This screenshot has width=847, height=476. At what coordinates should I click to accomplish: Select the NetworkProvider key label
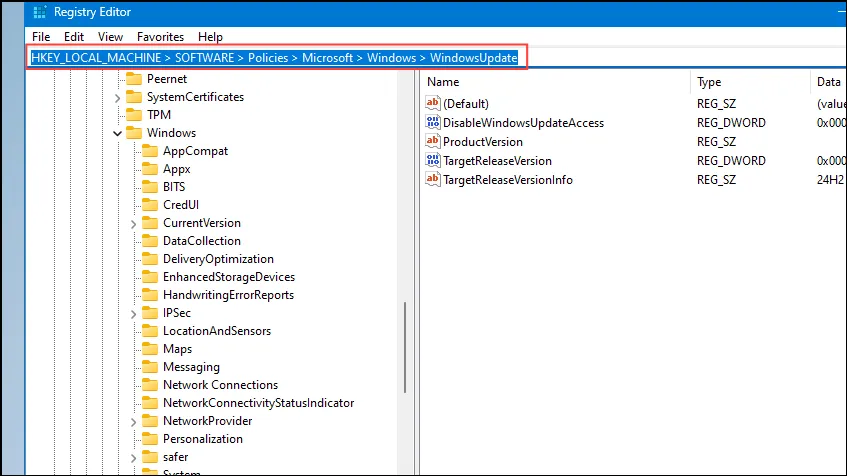[207, 421]
